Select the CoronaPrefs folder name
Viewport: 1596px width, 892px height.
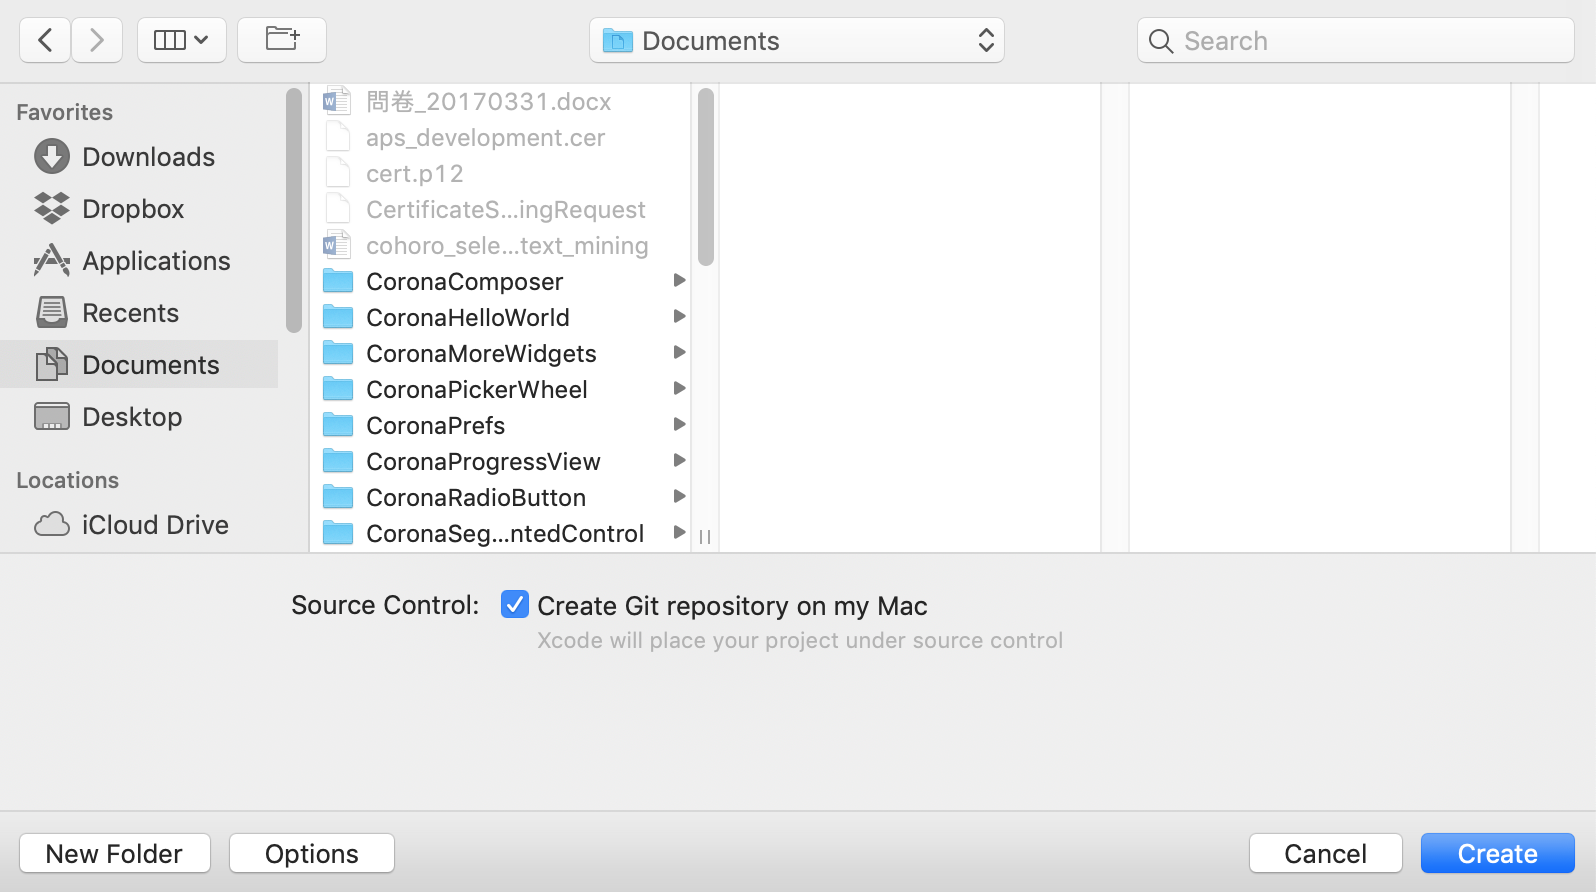pos(435,426)
